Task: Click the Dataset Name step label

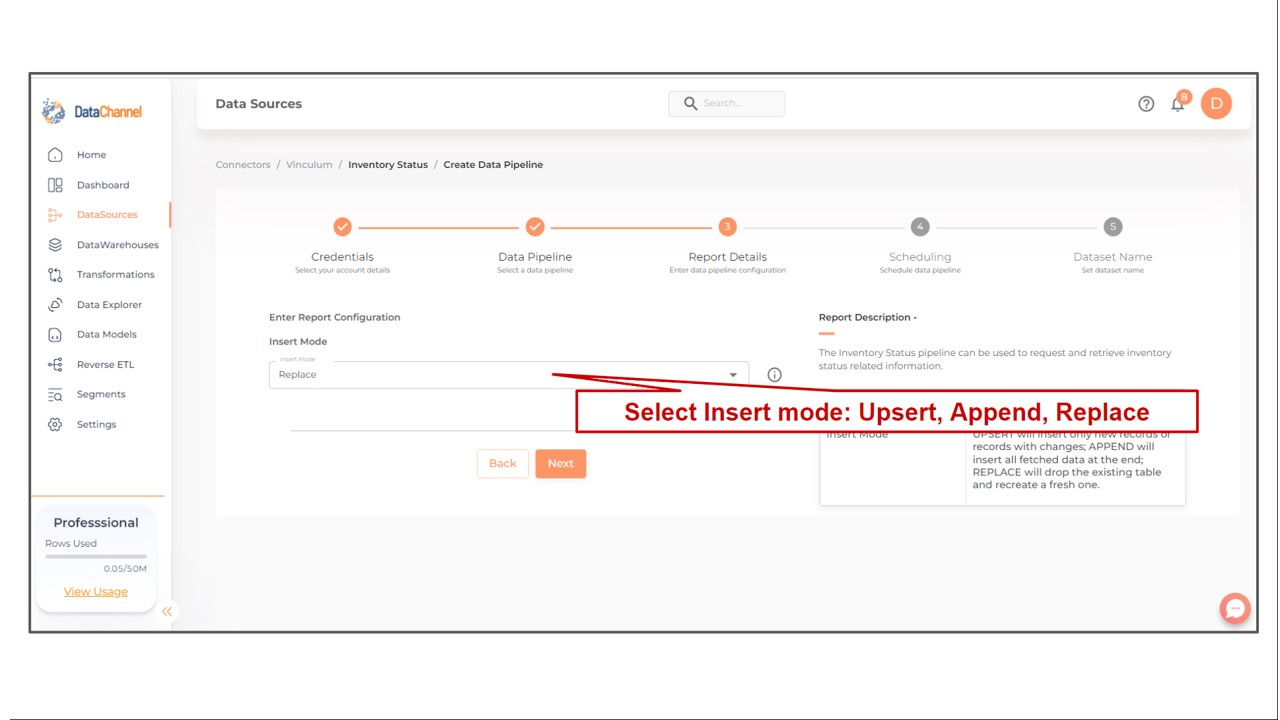Action: pyautogui.click(x=1113, y=257)
